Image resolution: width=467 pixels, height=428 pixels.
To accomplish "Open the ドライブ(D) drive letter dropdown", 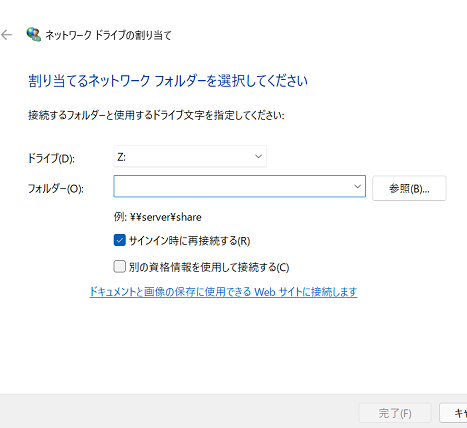I will click(190, 156).
